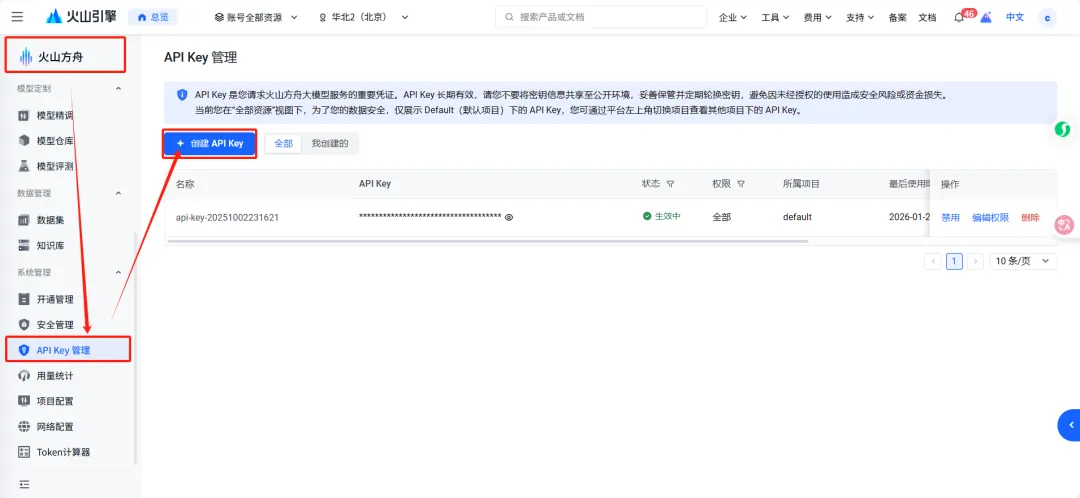Click 创建 API Key button
The width and height of the screenshot is (1080, 498).
[x=210, y=143]
